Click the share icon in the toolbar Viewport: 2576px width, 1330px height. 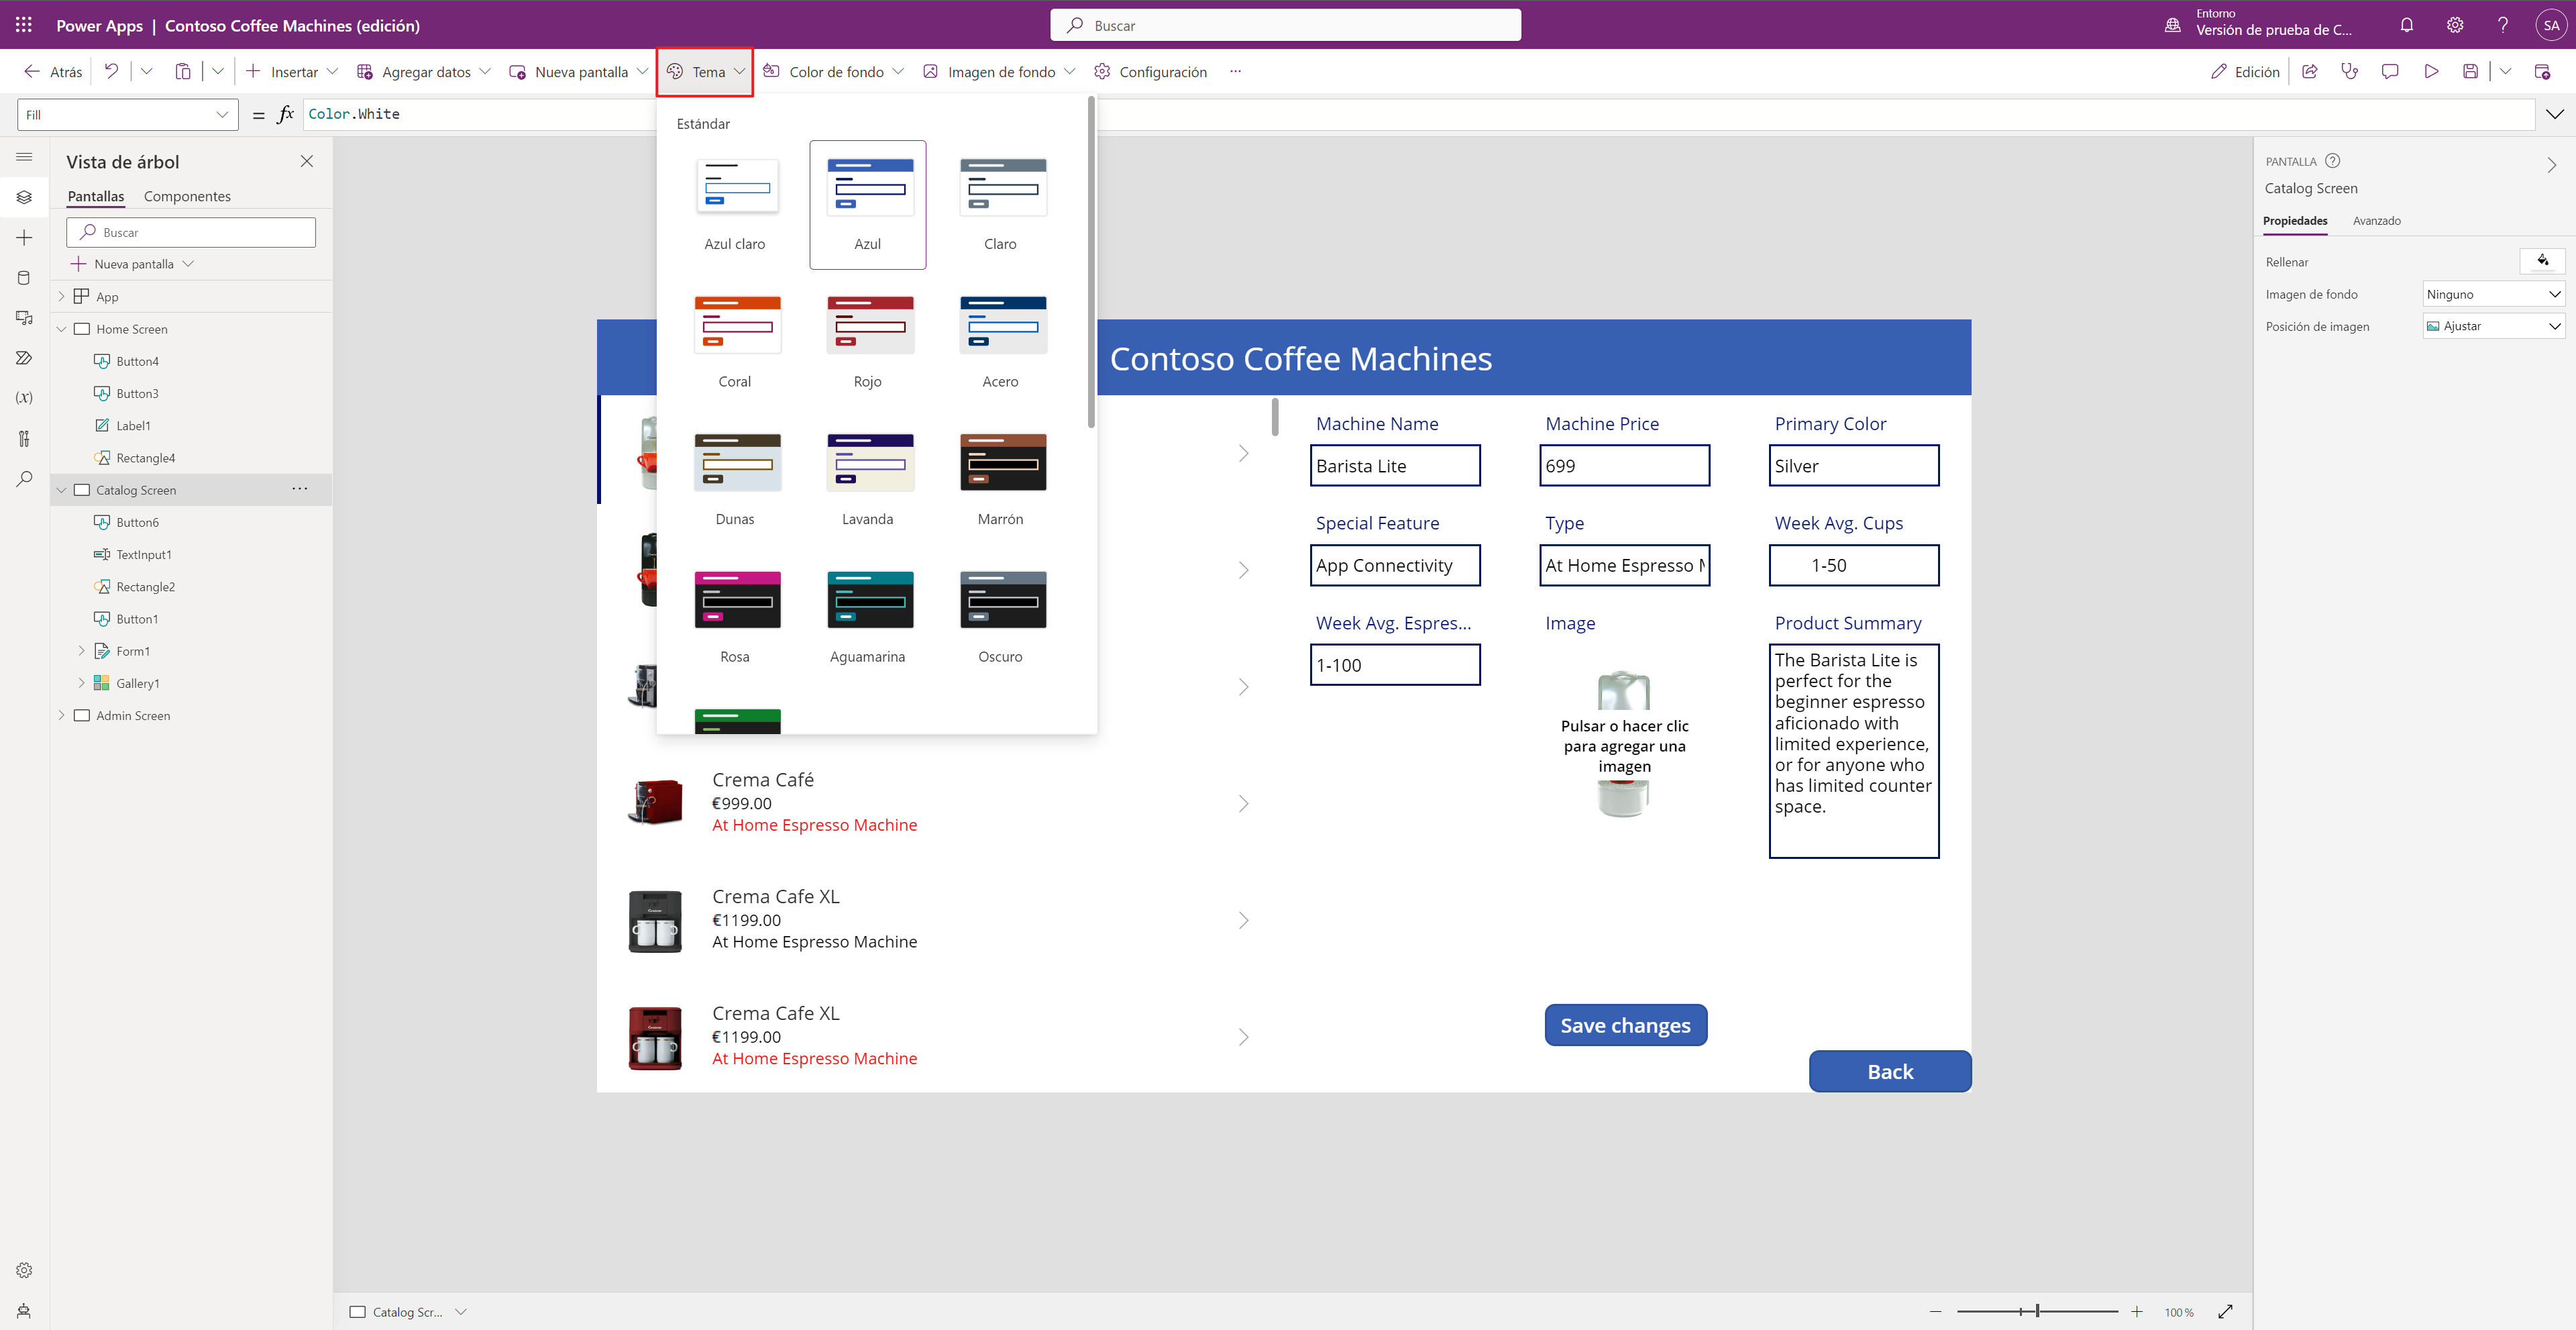[2310, 71]
